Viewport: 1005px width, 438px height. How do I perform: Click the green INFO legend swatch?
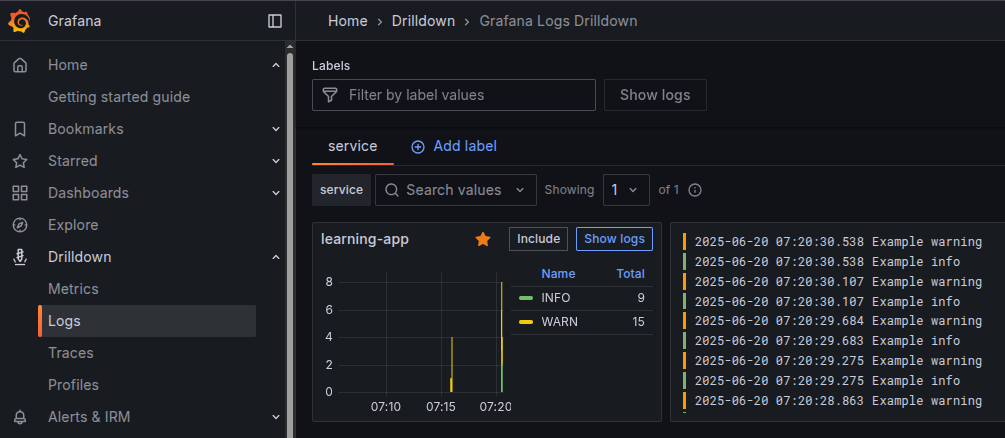pyautogui.click(x=526, y=298)
